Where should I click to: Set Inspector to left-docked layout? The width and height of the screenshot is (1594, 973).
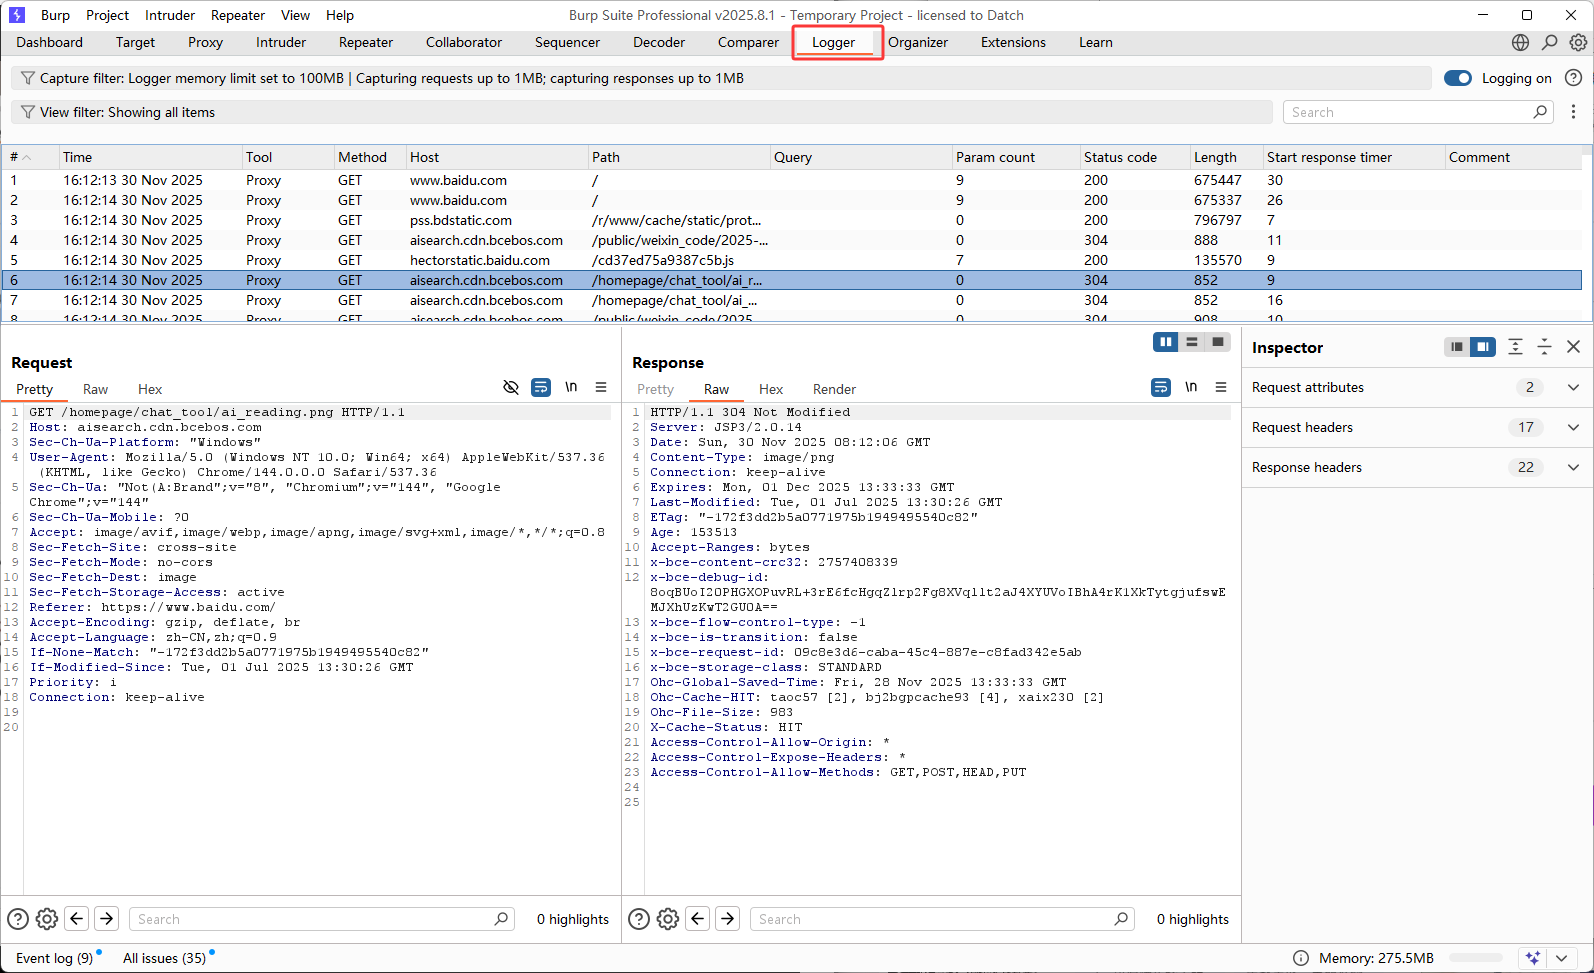pyautogui.click(x=1457, y=347)
